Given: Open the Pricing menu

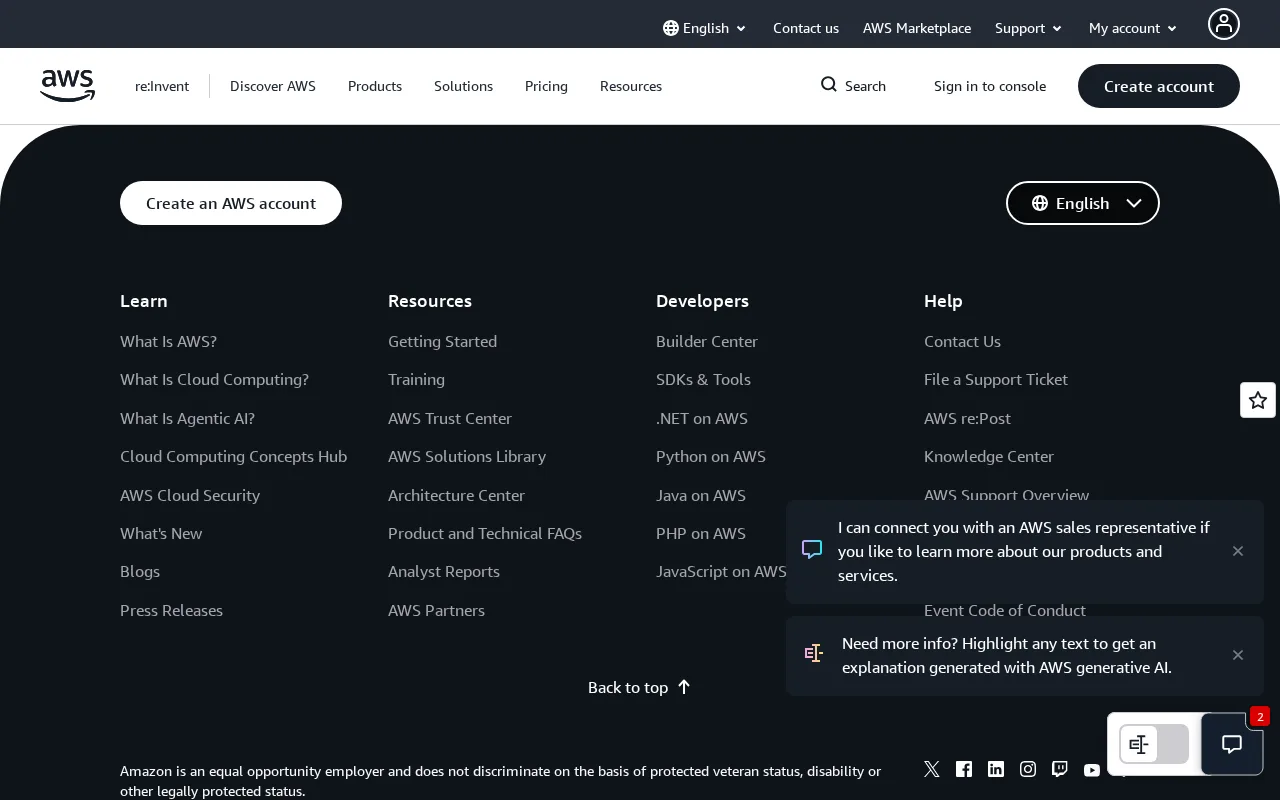Looking at the screenshot, I should [x=546, y=86].
